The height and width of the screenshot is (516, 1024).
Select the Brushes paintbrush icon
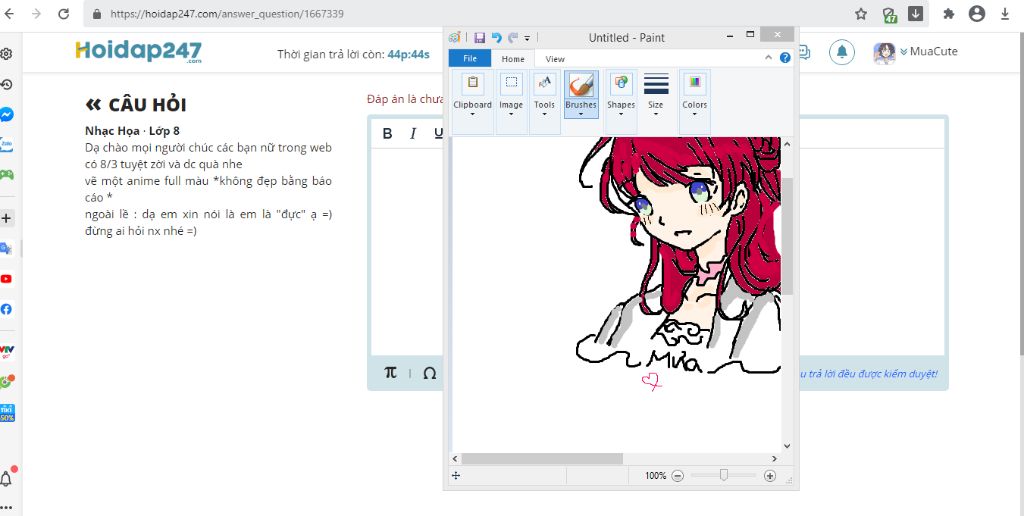click(581, 85)
